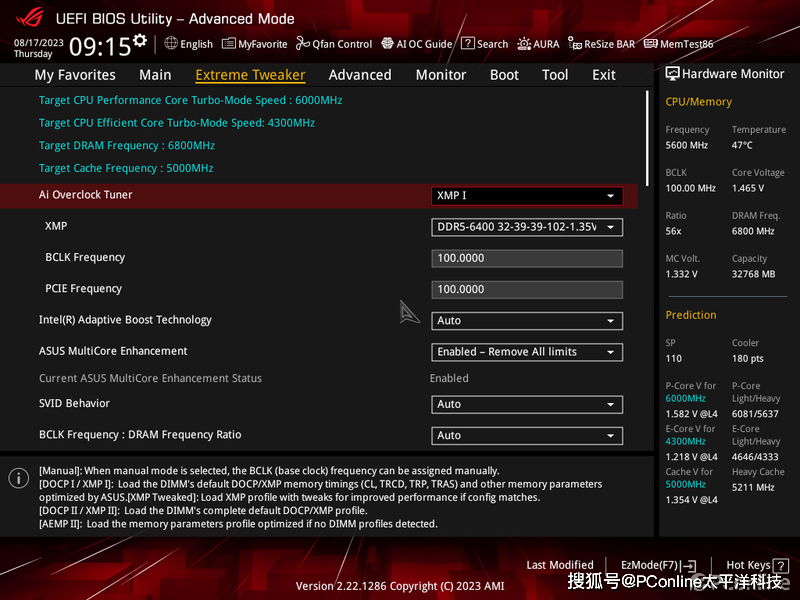Click the 5211 MHz Heavy Cache value
Viewport: 800px width, 600px height.
coord(753,487)
